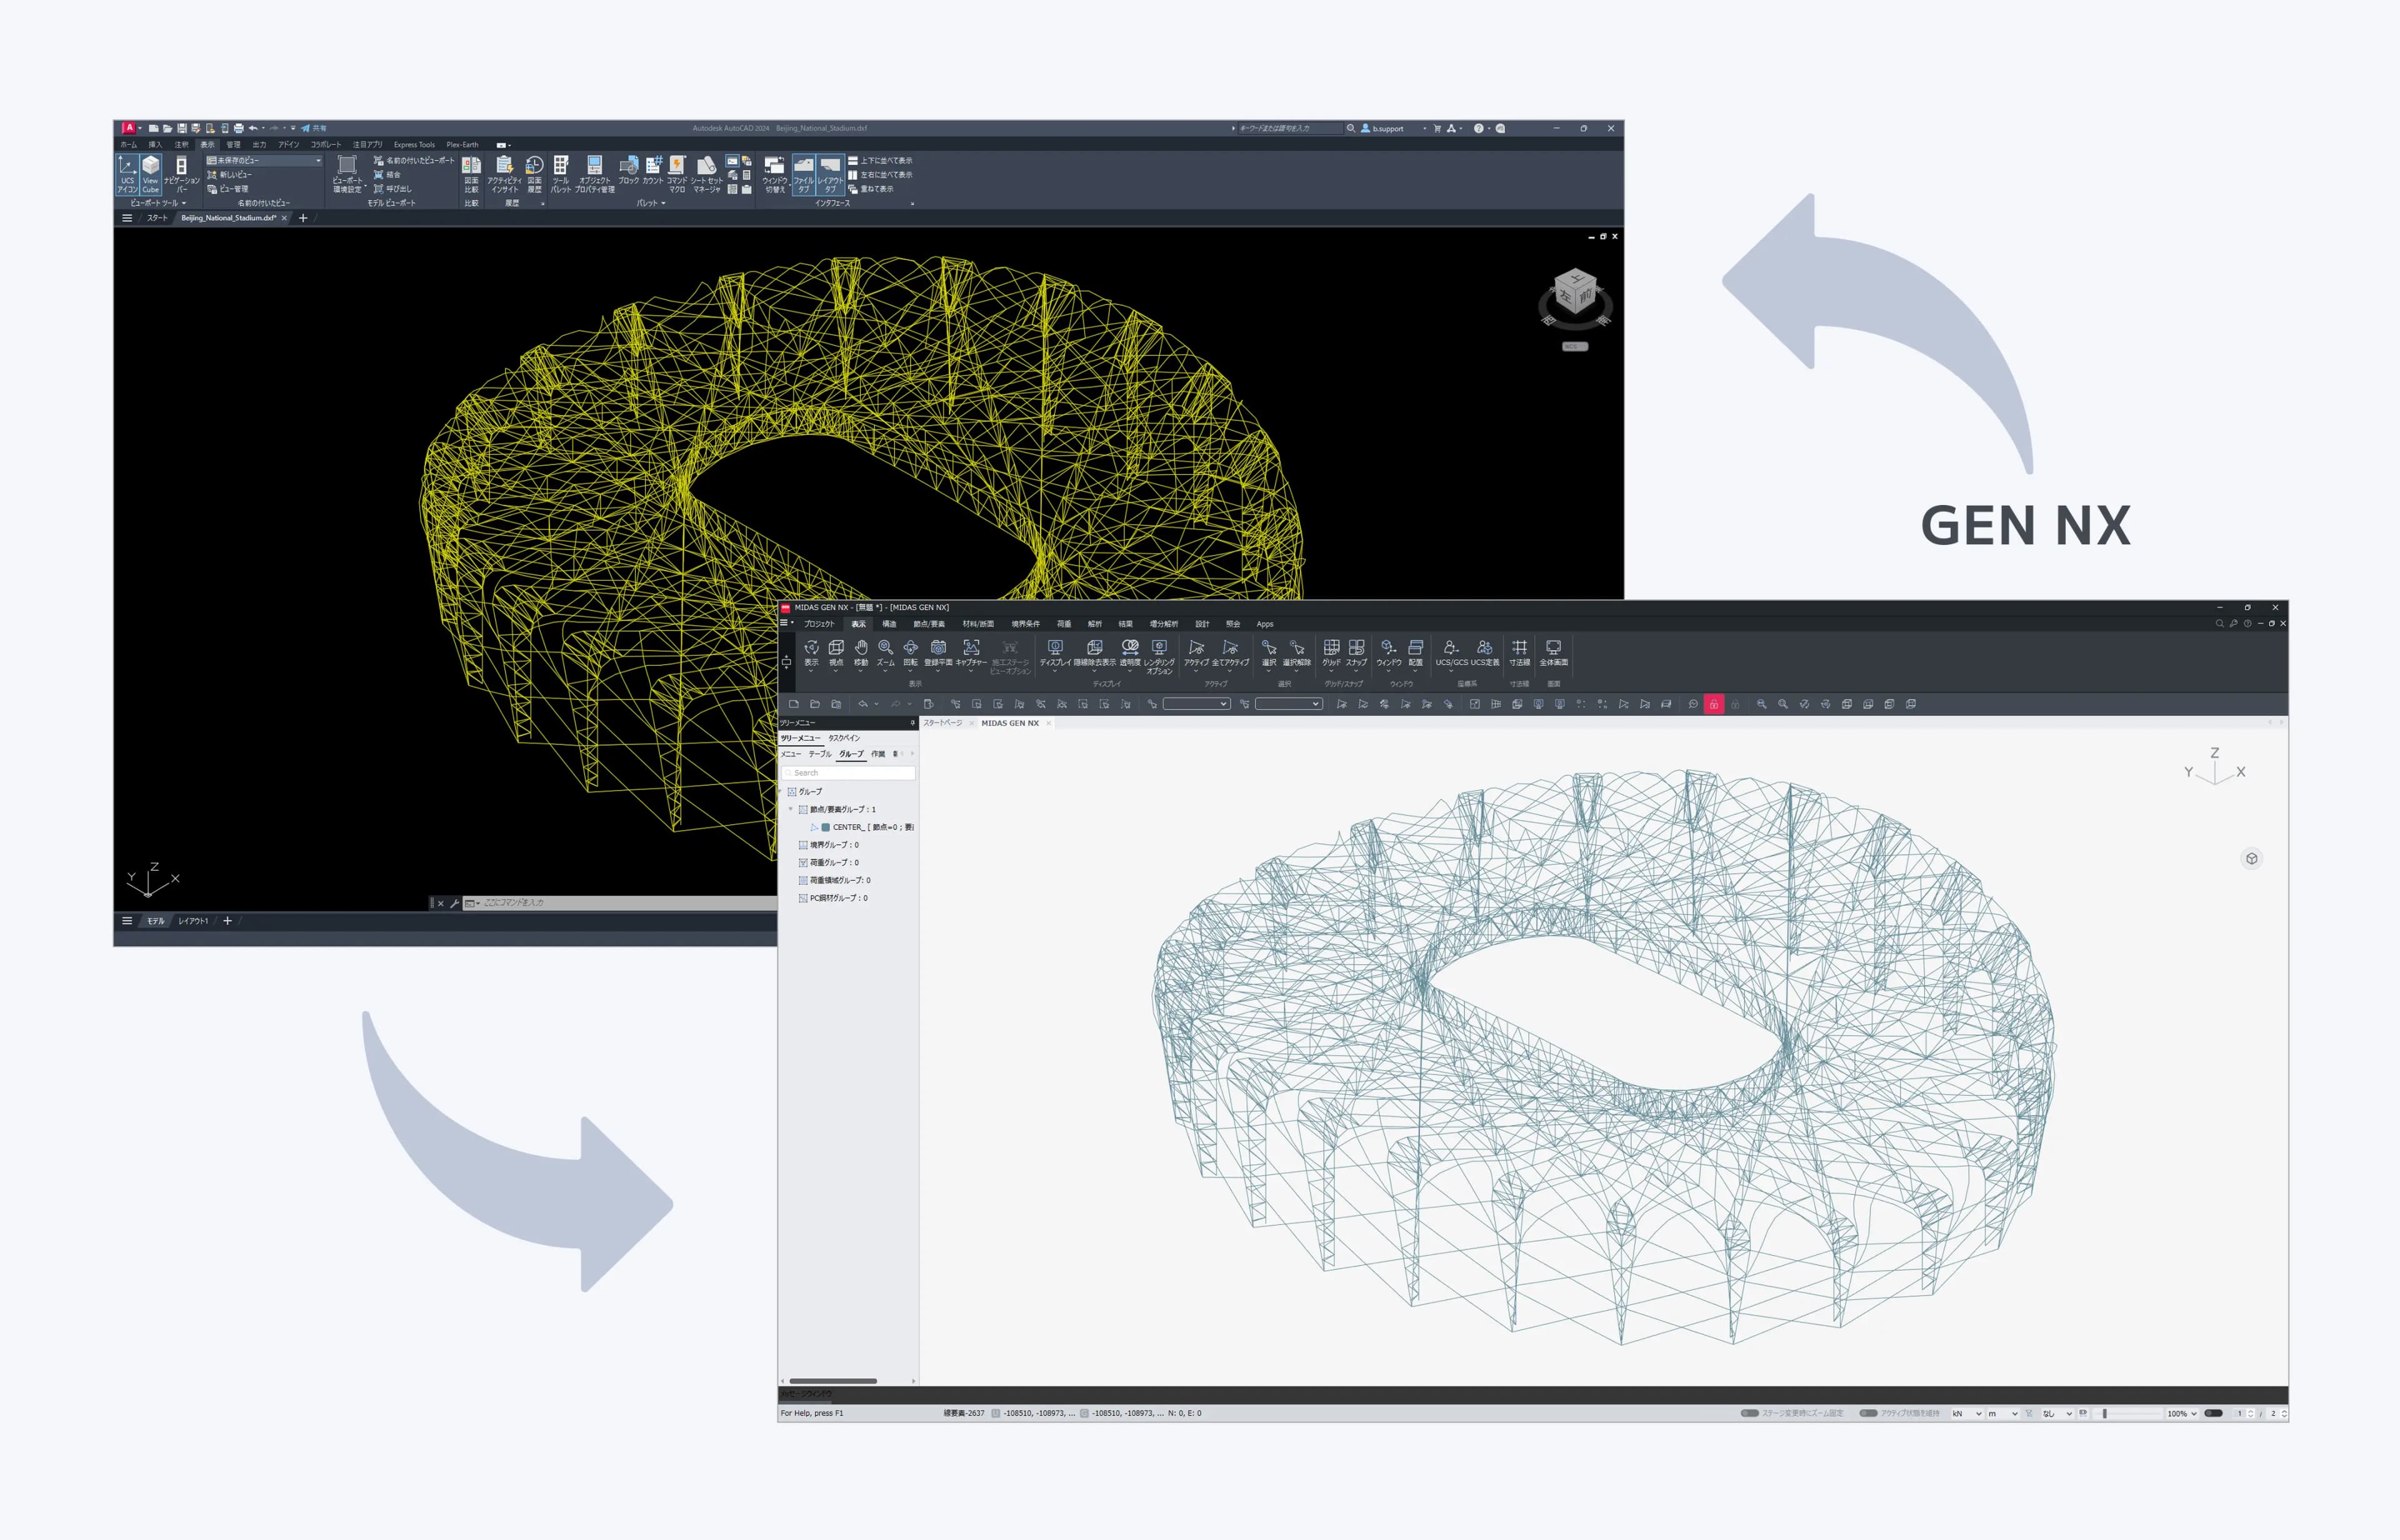Select PC鋼材グループ : 0 tree item

click(833, 898)
